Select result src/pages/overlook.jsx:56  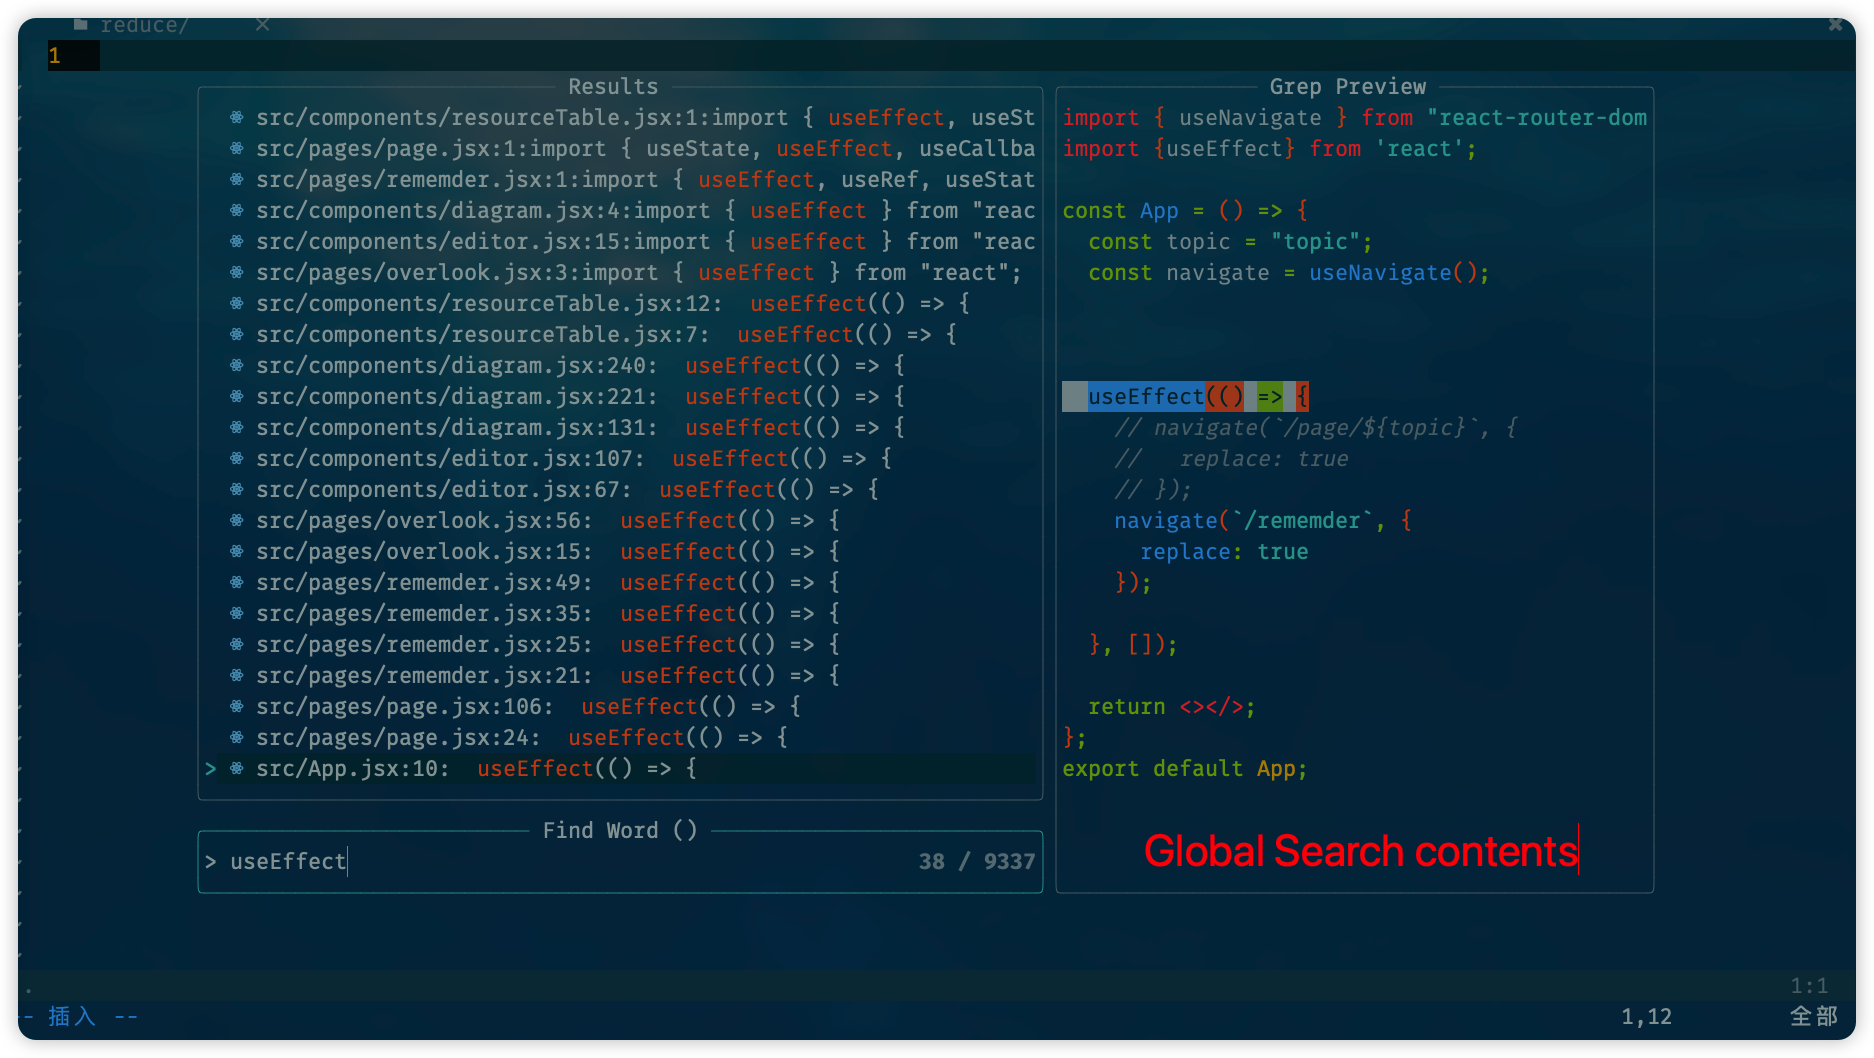pyautogui.click(x=620, y=520)
